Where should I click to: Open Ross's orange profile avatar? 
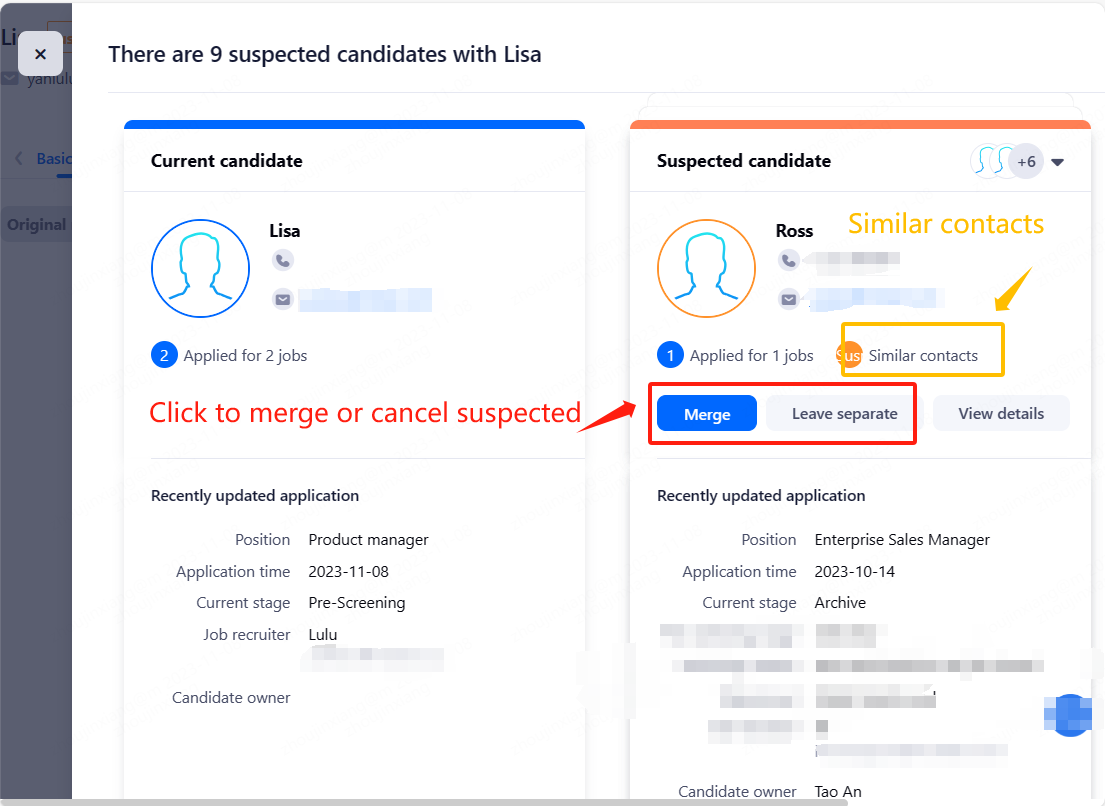point(706,268)
